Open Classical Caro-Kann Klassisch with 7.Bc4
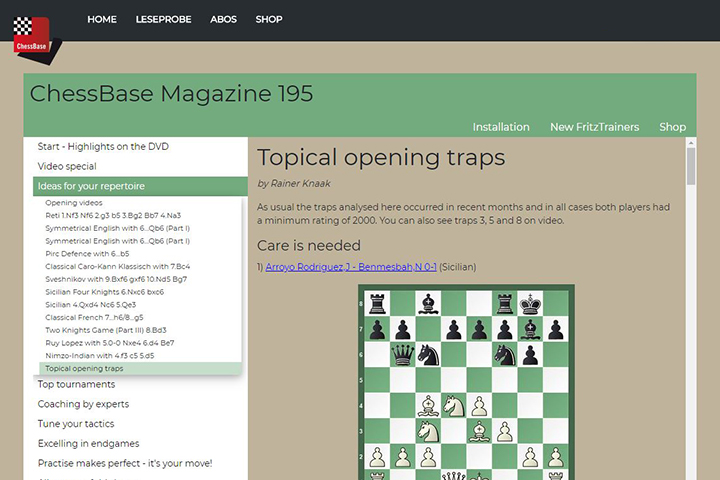This screenshot has width=720, height=480. tap(118, 266)
